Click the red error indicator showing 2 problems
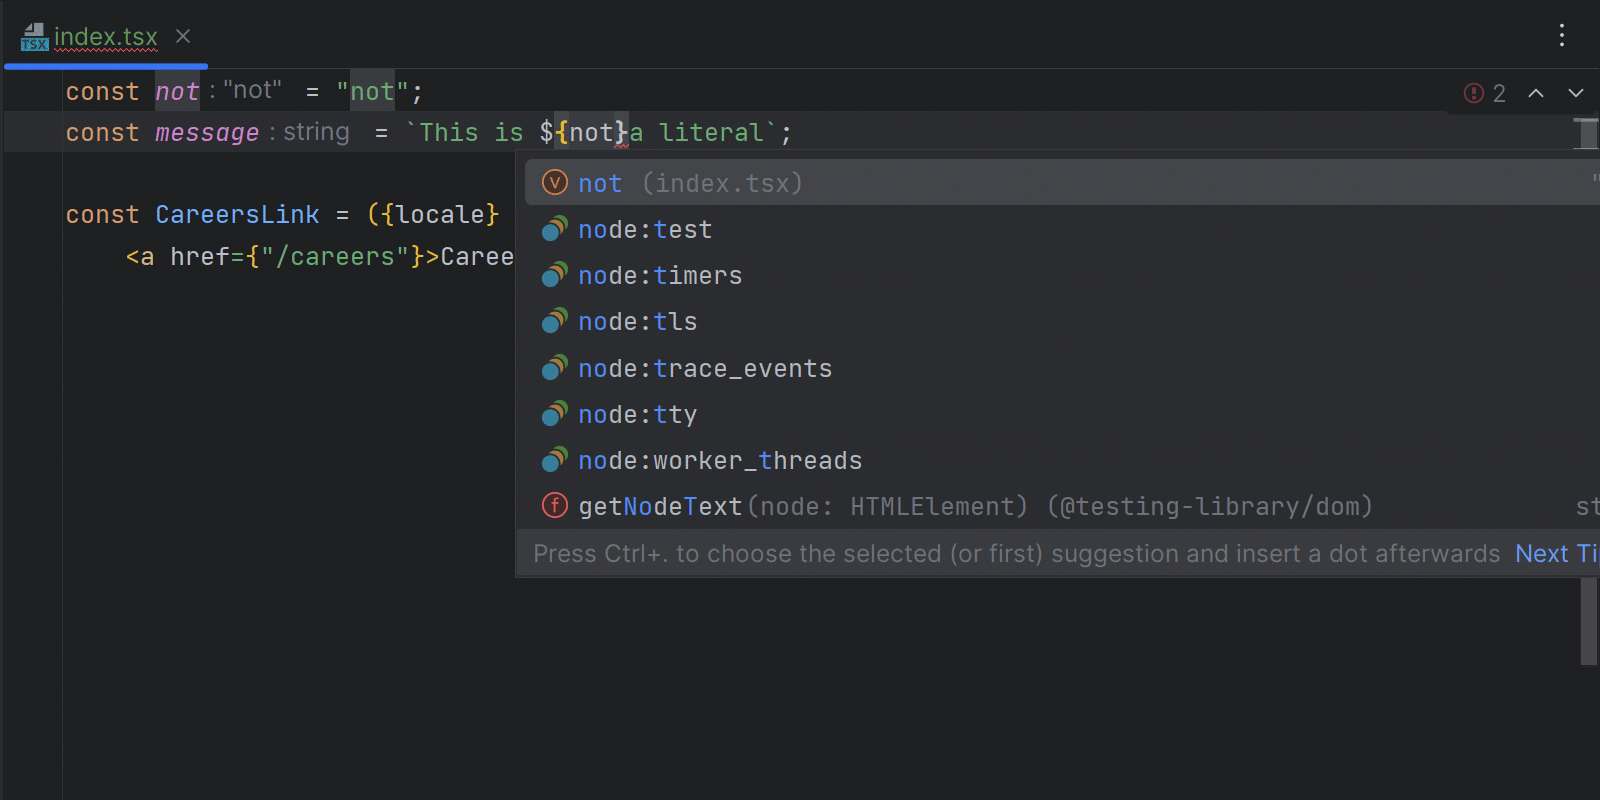Screen dimensions: 1600x800 pyautogui.click(x=1484, y=93)
